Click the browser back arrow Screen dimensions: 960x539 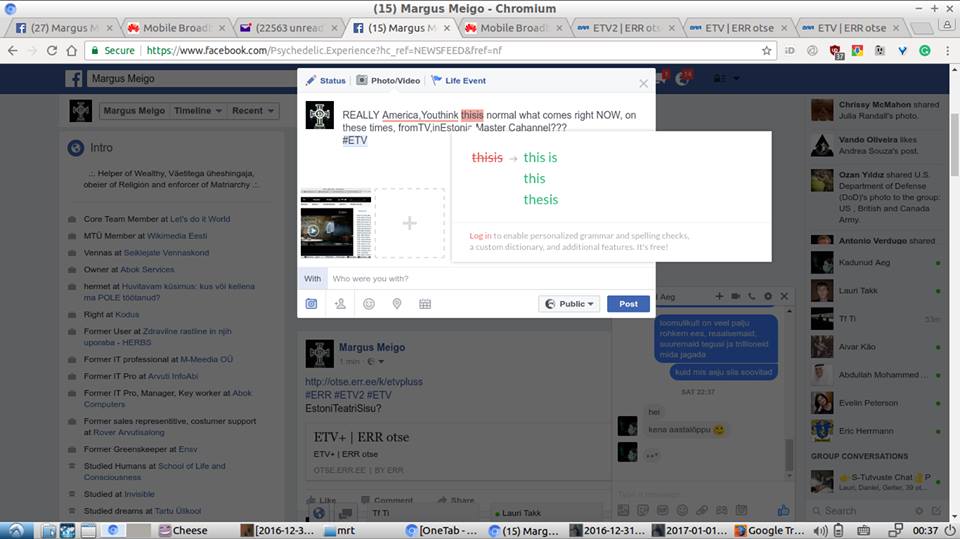coord(13,51)
